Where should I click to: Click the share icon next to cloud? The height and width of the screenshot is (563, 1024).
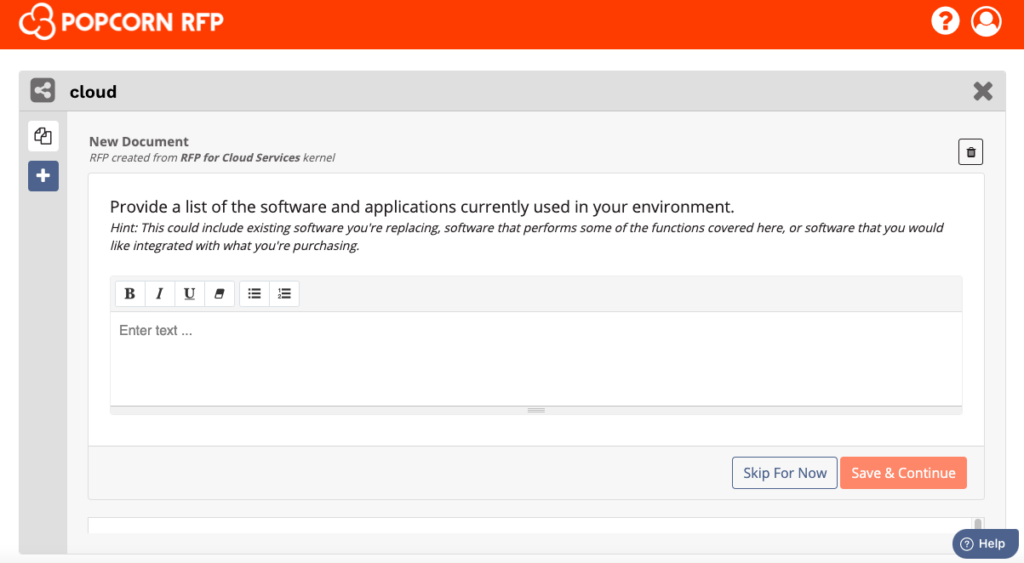click(42, 91)
